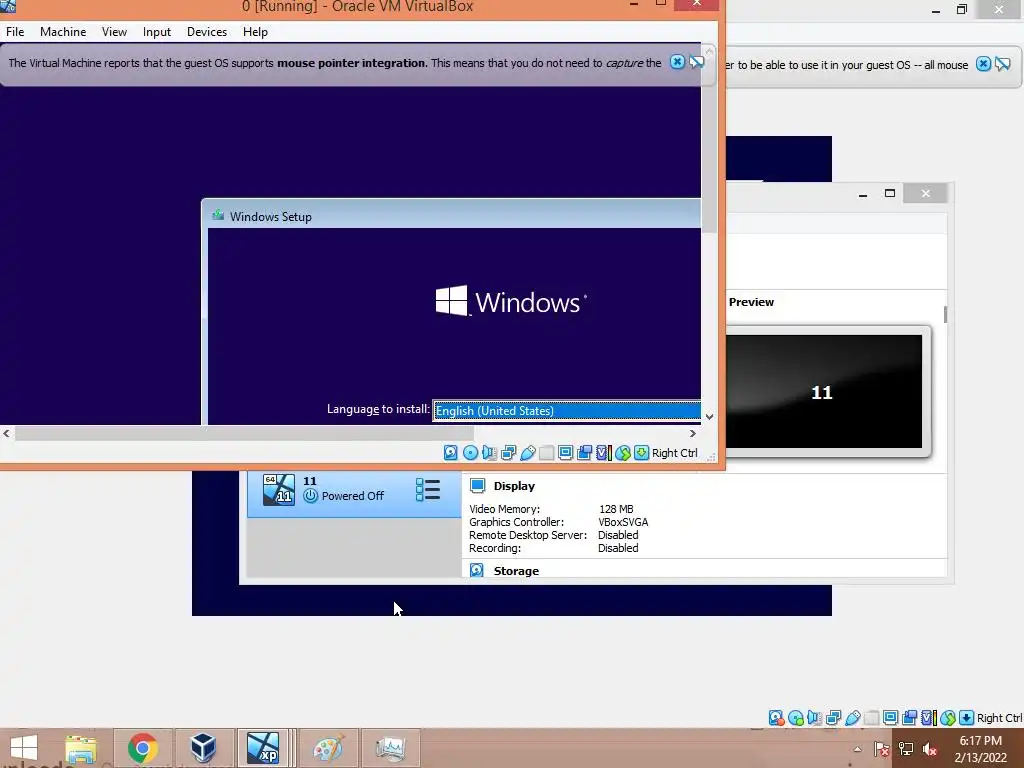Switch to VirtualBox Manager on the taskbar

point(203,748)
